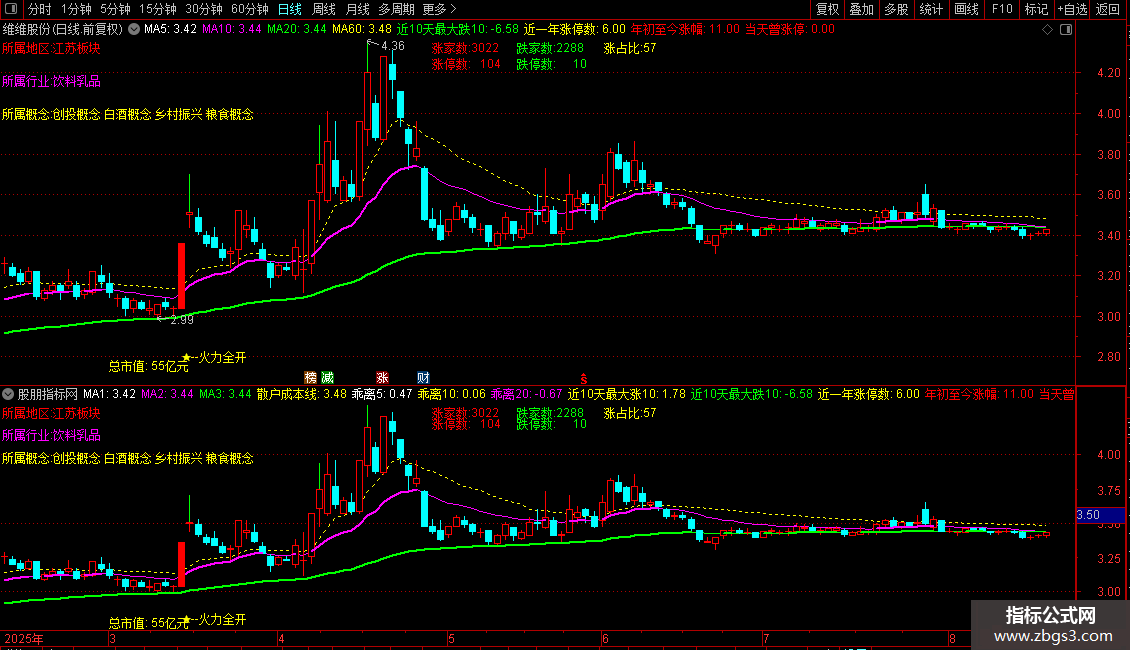
Task: Click the 乖离10: 0.06 value
Action: pos(452,394)
